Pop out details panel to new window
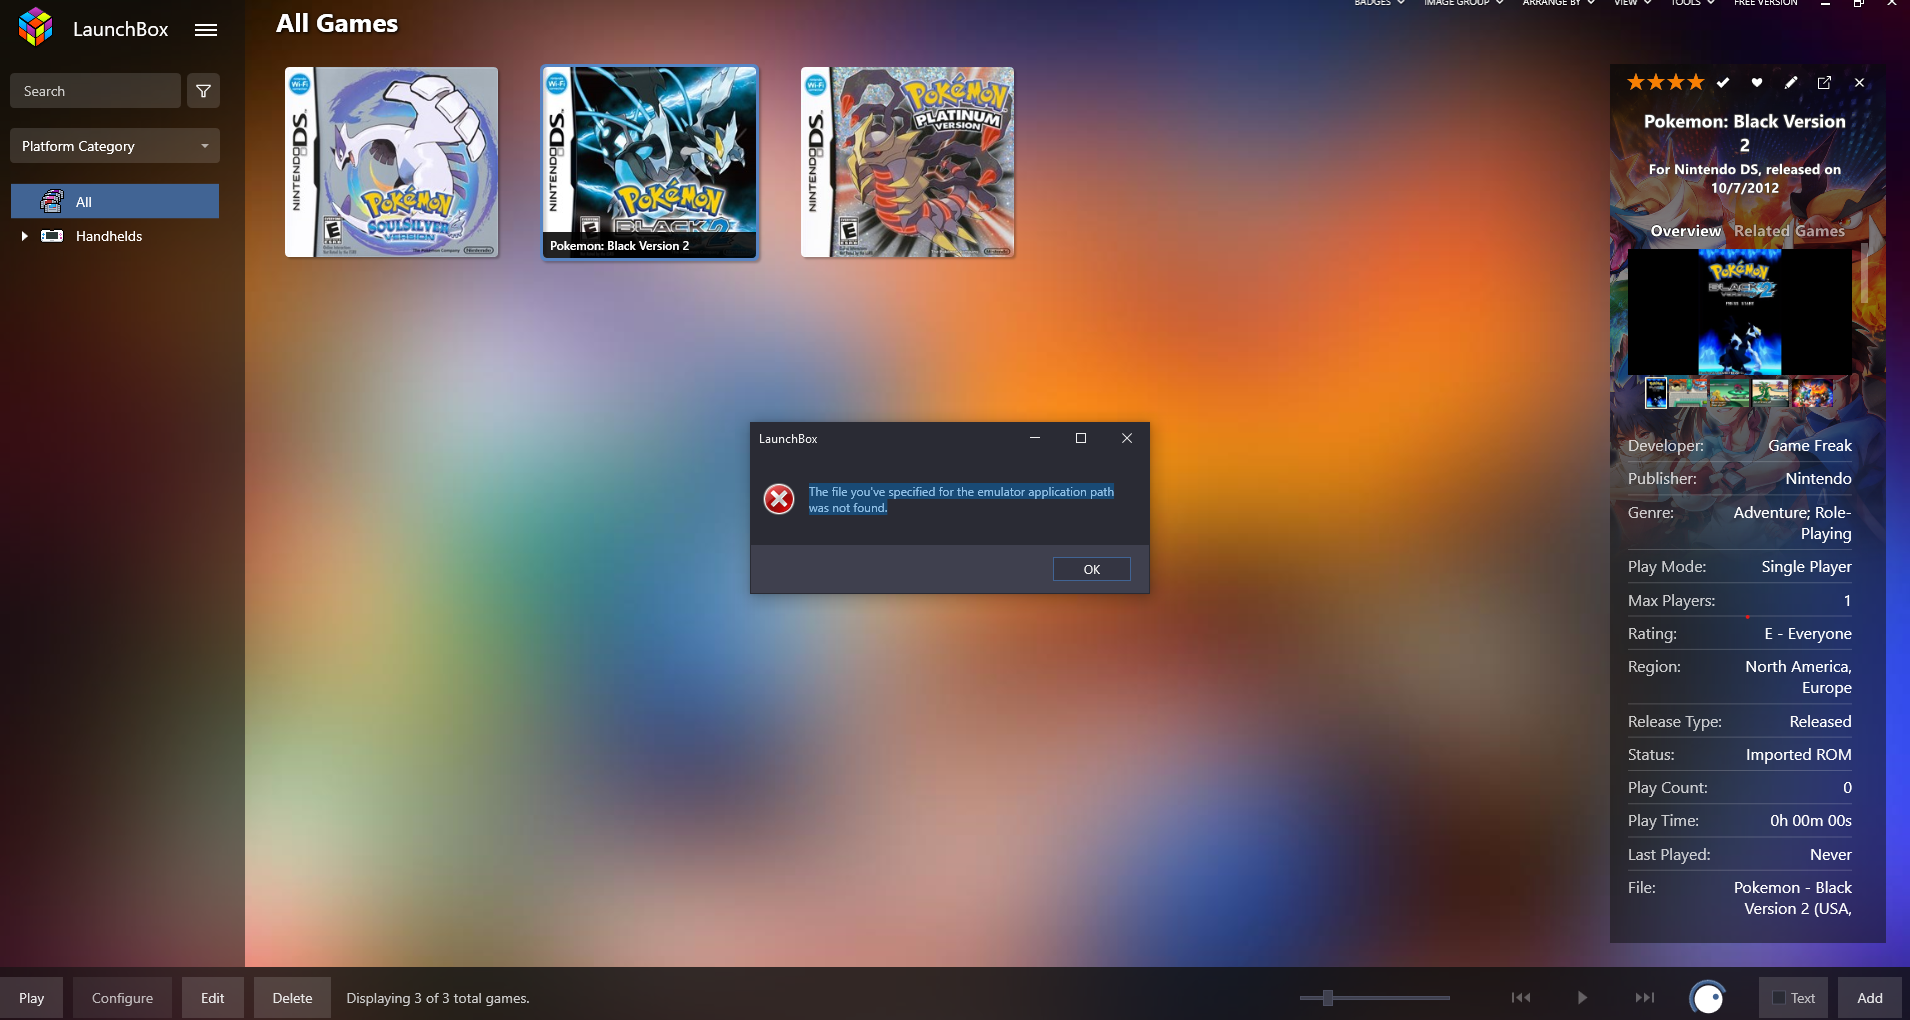Screen dimensions: 1910x1020 (x=1824, y=83)
